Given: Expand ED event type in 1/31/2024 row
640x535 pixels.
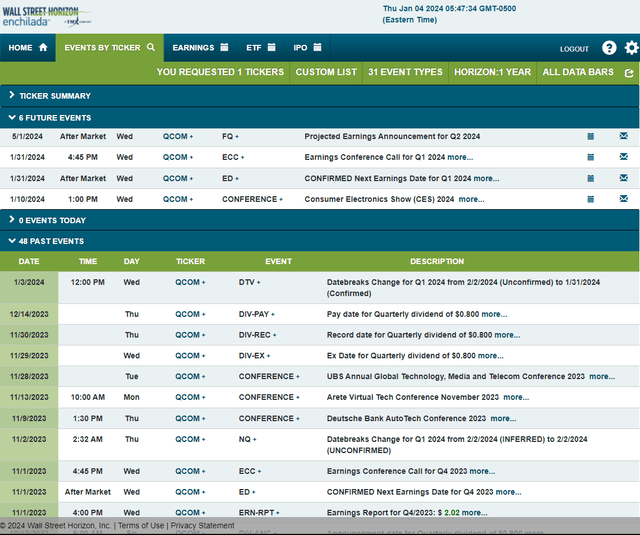Looking at the screenshot, I should (x=230, y=178).
